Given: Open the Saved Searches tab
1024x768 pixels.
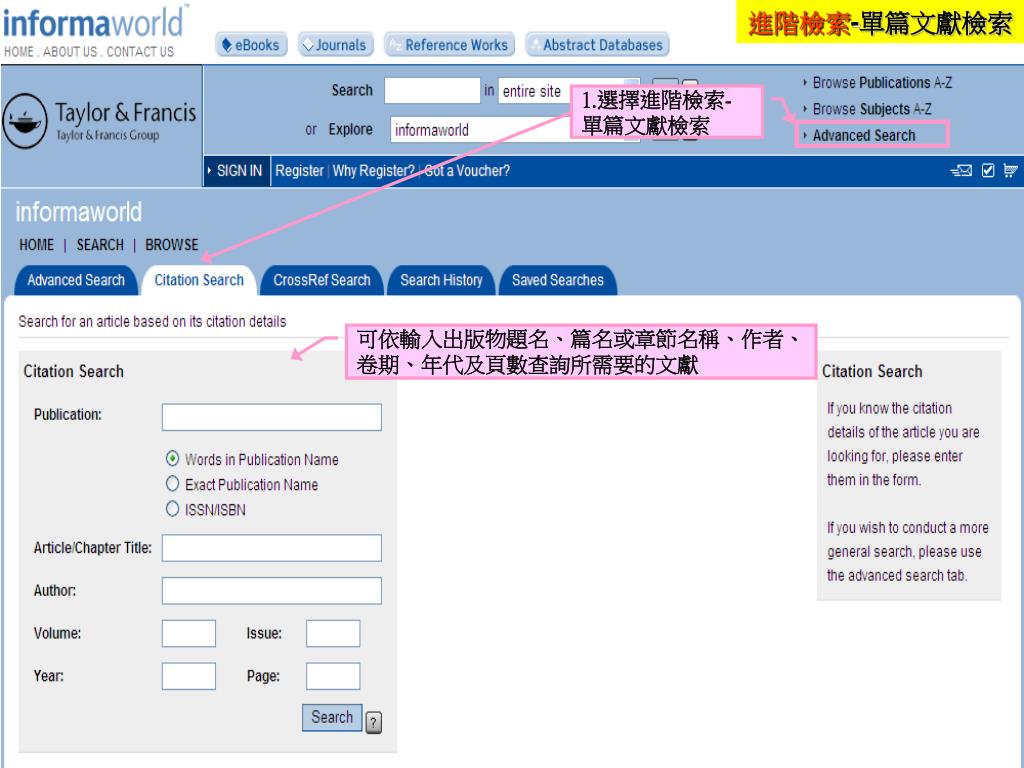Looking at the screenshot, I should click(x=557, y=280).
